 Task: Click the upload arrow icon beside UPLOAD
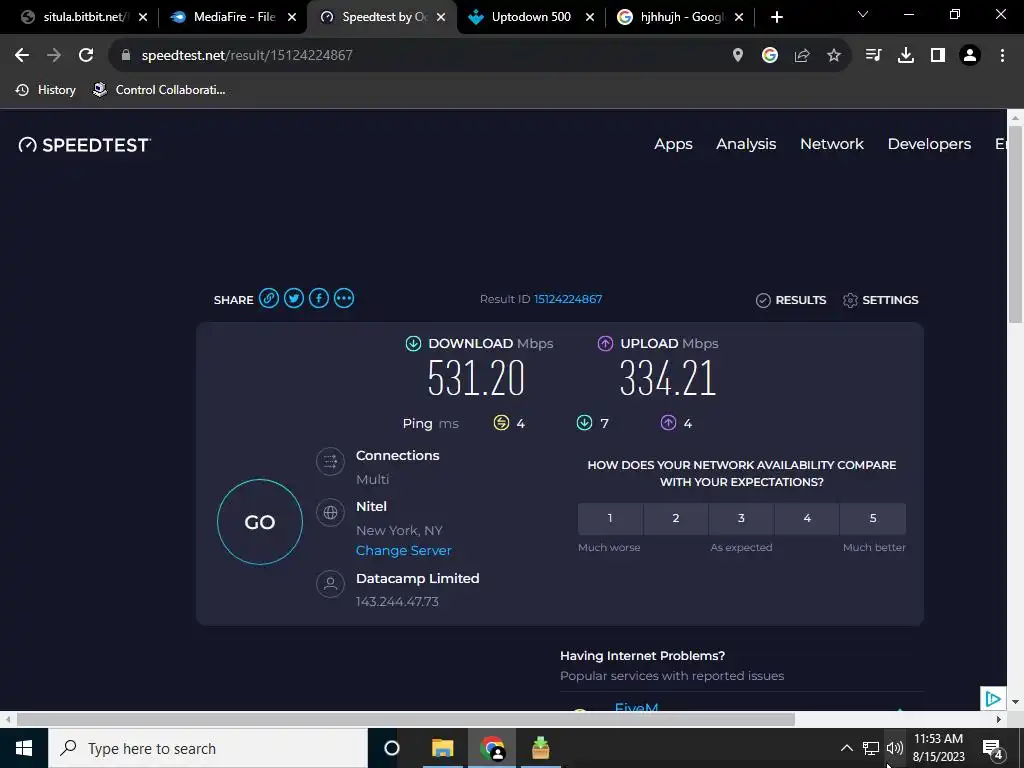tap(605, 344)
